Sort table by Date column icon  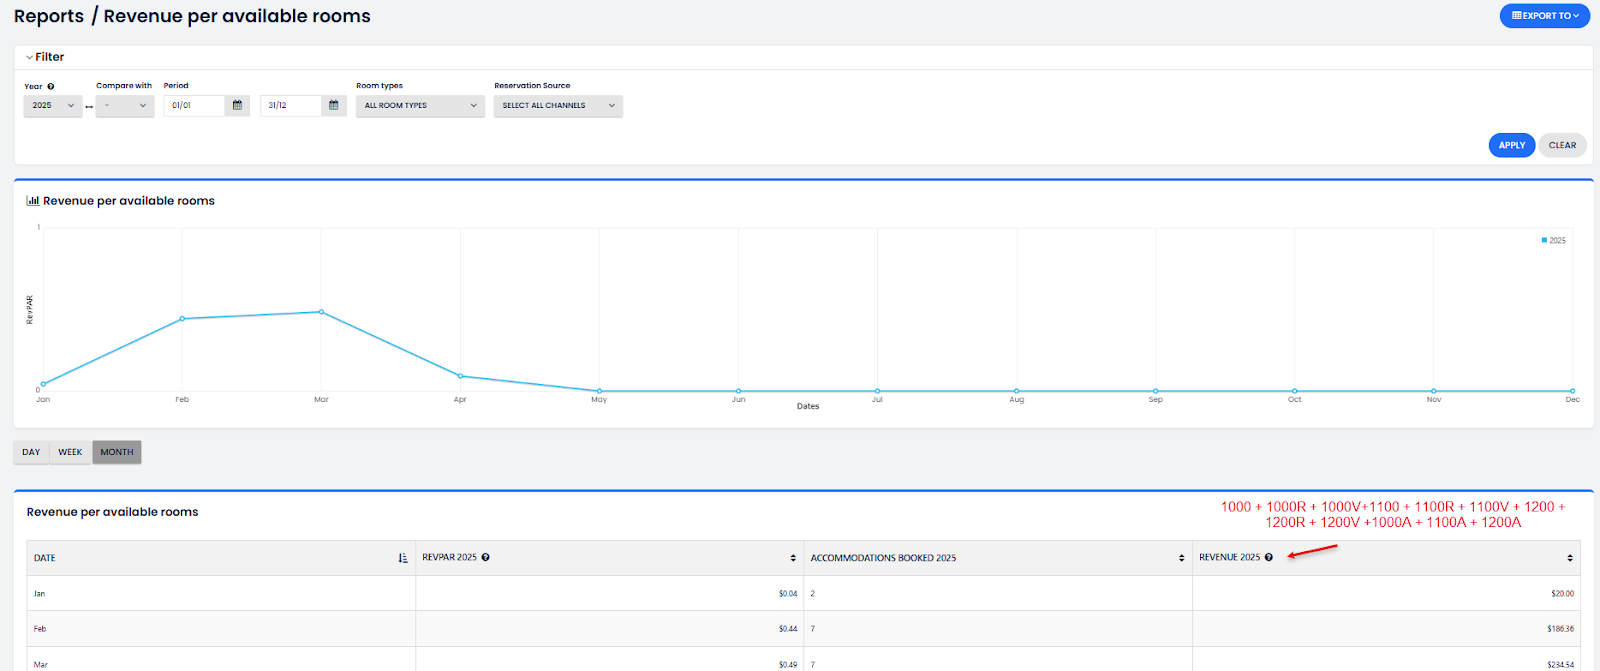[x=403, y=558]
